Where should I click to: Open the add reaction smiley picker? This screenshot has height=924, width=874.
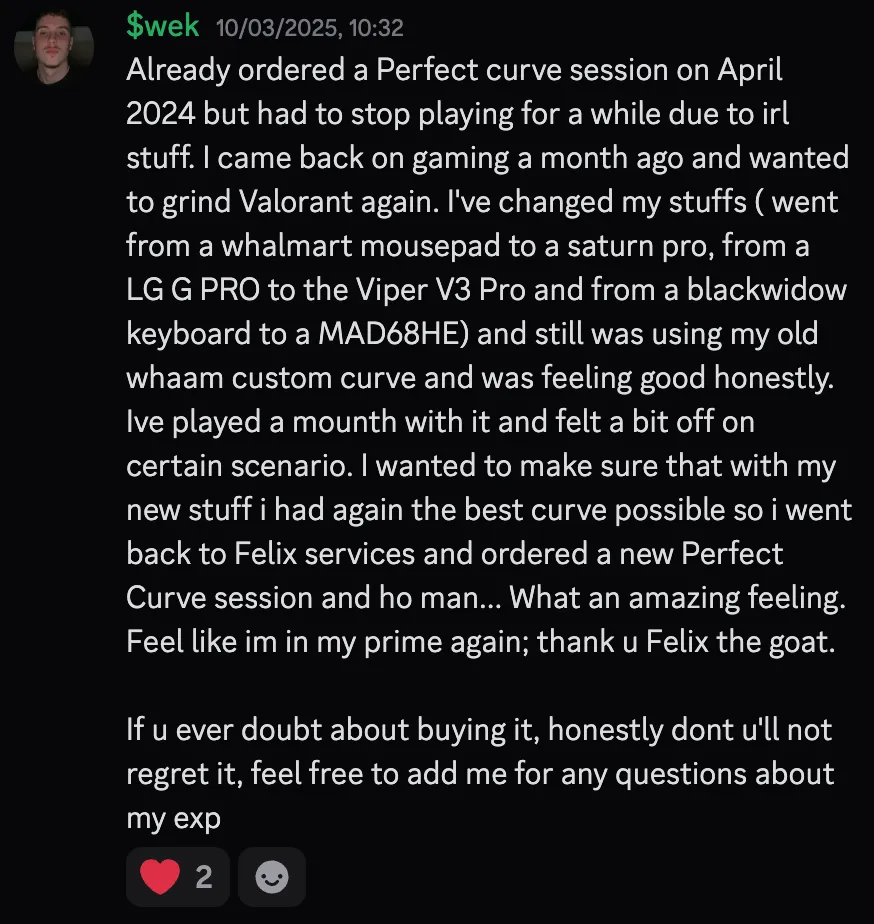271,877
